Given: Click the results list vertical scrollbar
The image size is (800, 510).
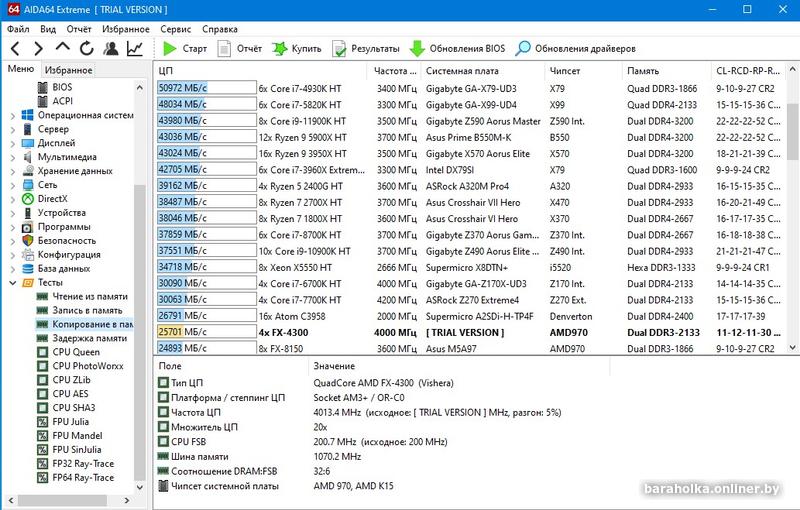Looking at the screenshot, I should (792, 208).
